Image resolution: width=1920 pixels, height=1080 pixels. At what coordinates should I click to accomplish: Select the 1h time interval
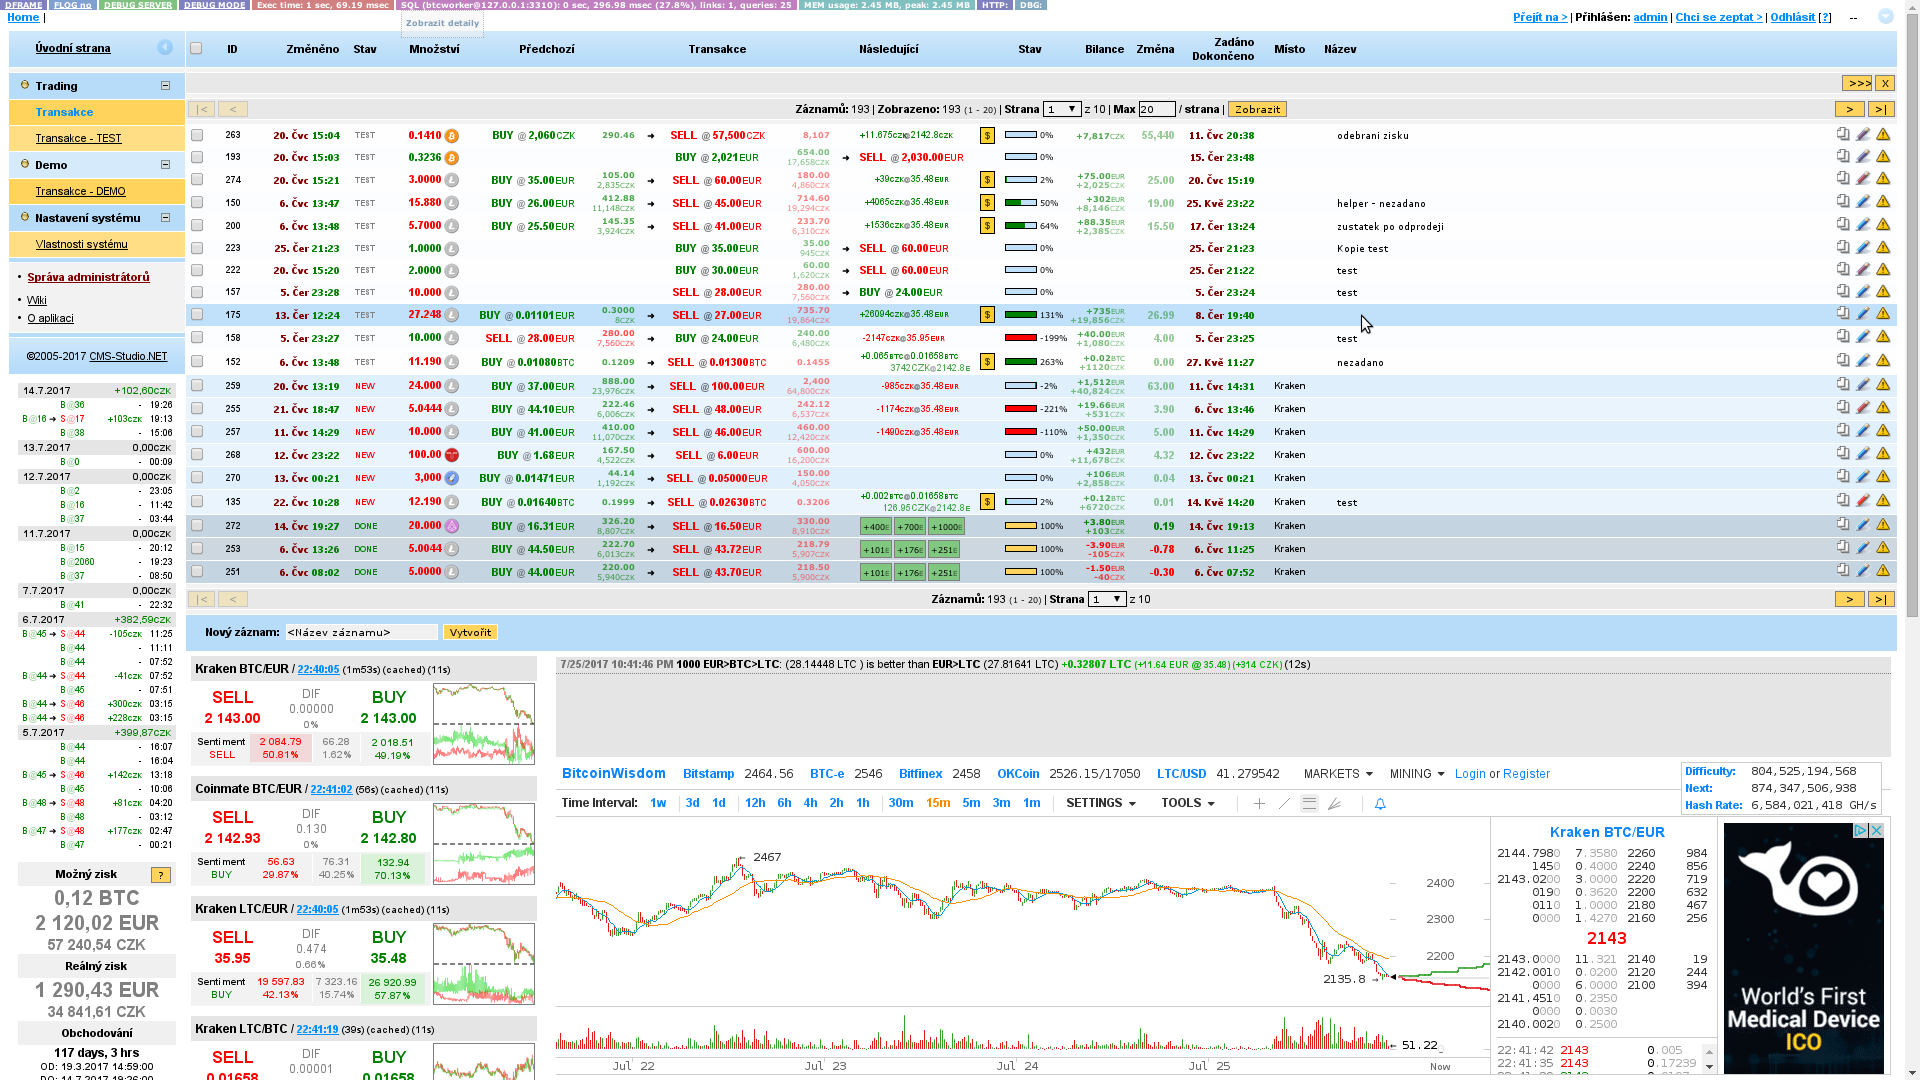point(862,803)
